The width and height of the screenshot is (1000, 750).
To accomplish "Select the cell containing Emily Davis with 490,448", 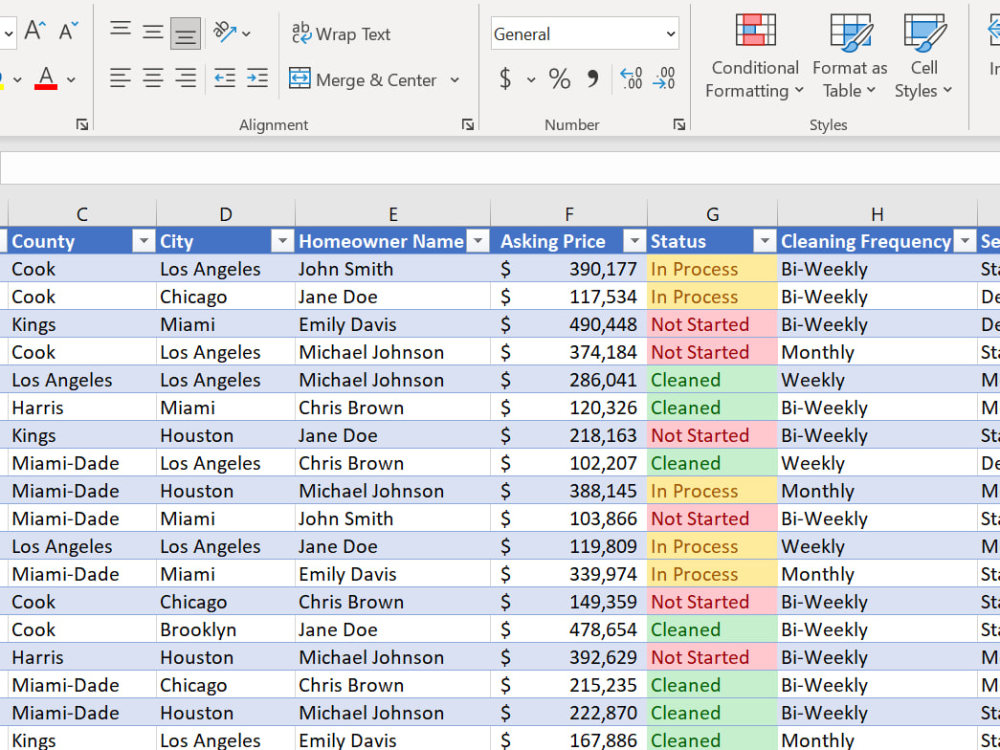I will point(393,325).
